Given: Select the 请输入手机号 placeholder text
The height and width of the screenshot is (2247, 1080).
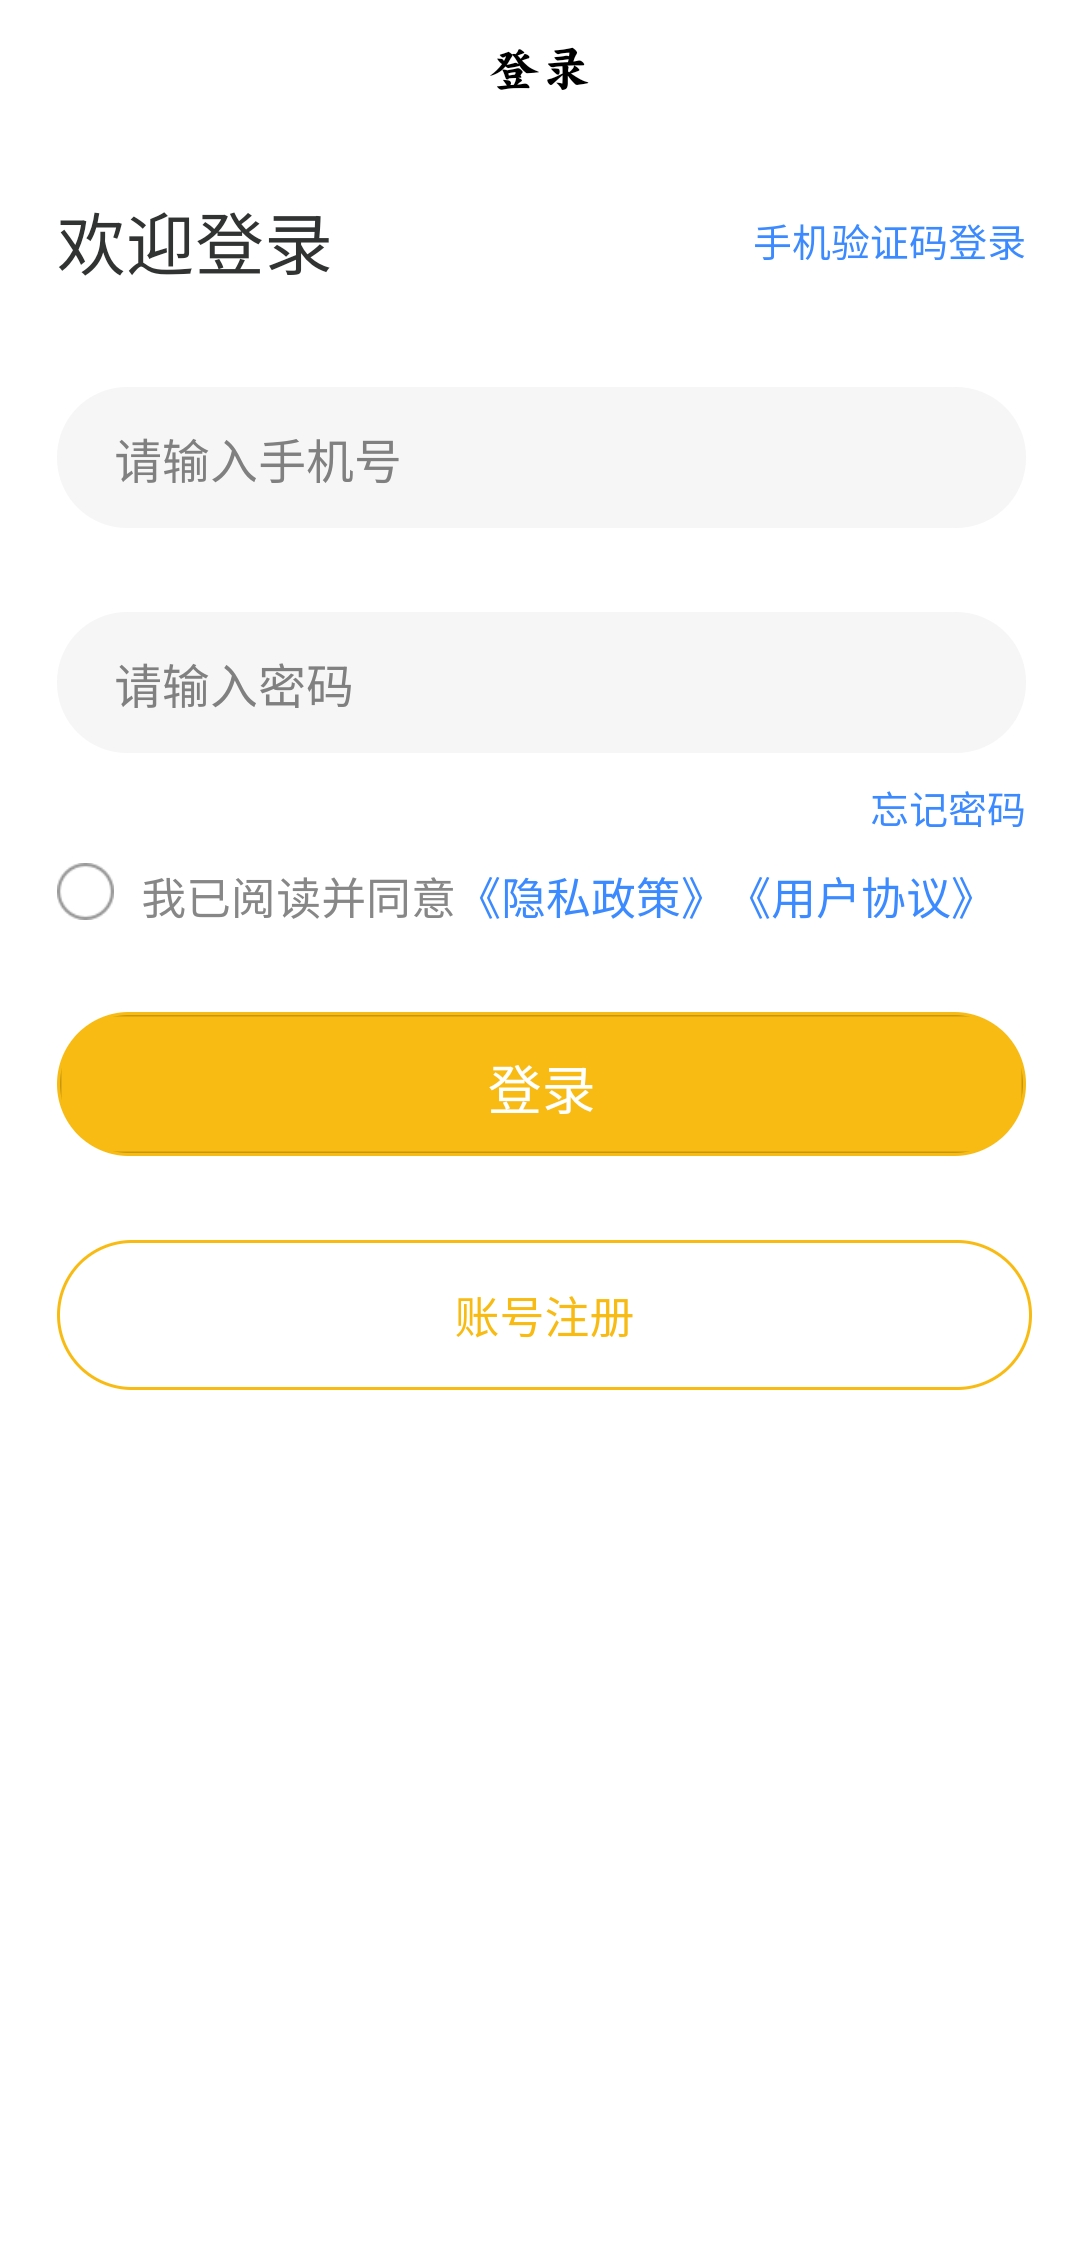Looking at the screenshot, I should (258, 462).
